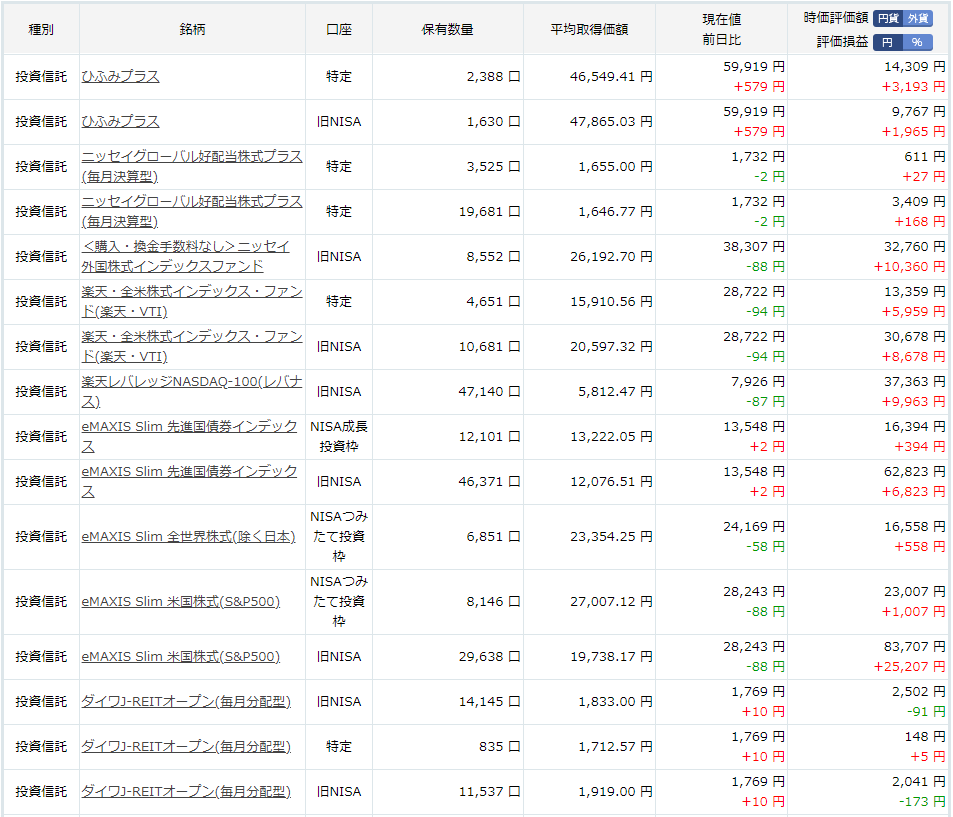Select holding quantity 47,140 口
The height and width of the screenshot is (817, 953).
coord(489,391)
